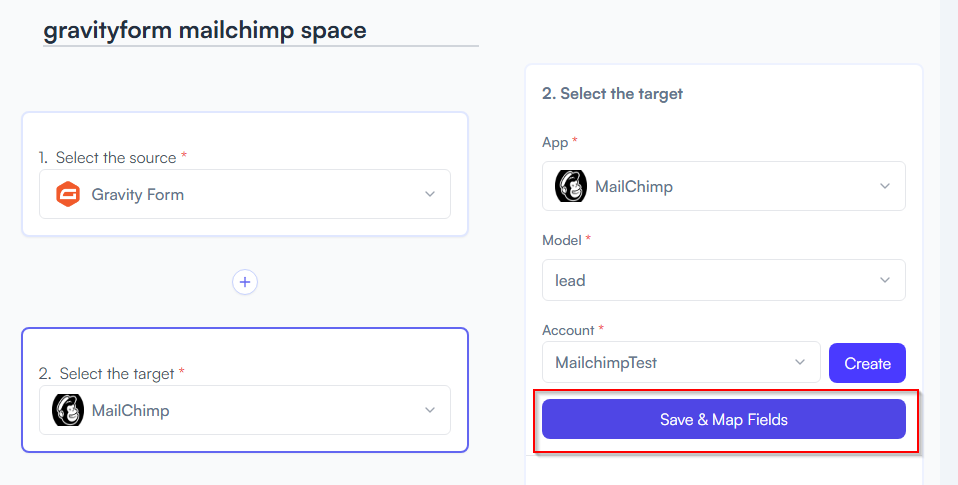Click the MailChimp monkey icon in App field
The height and width of the screenshot is (485, 958).
[x=571, y=186]
